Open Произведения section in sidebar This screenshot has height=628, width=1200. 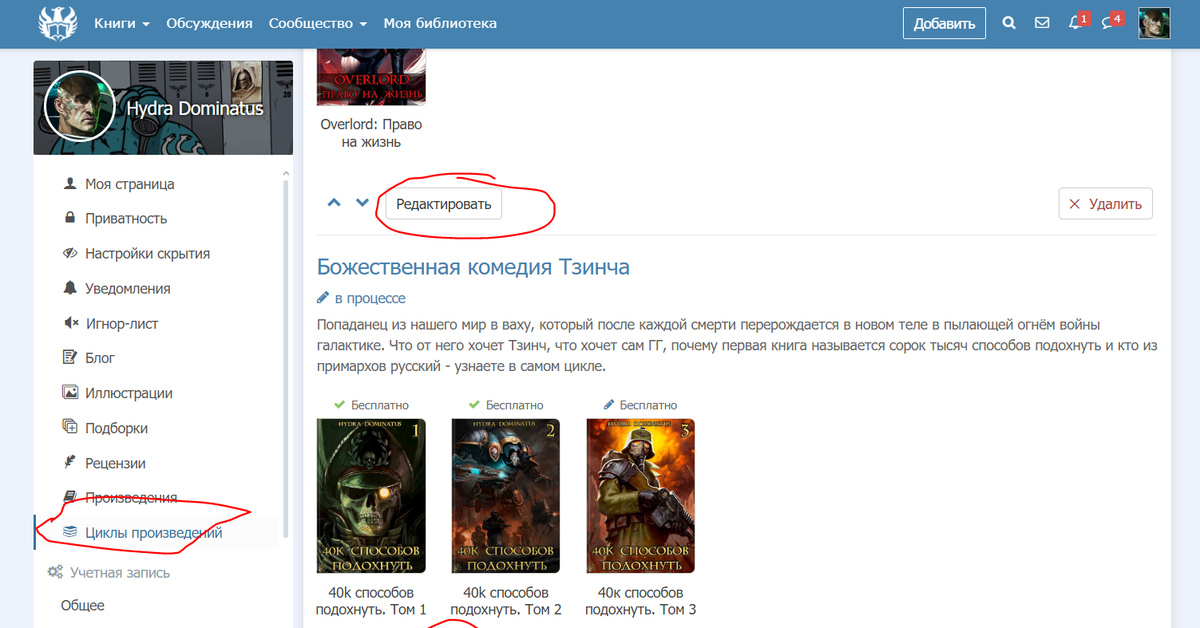132,497
